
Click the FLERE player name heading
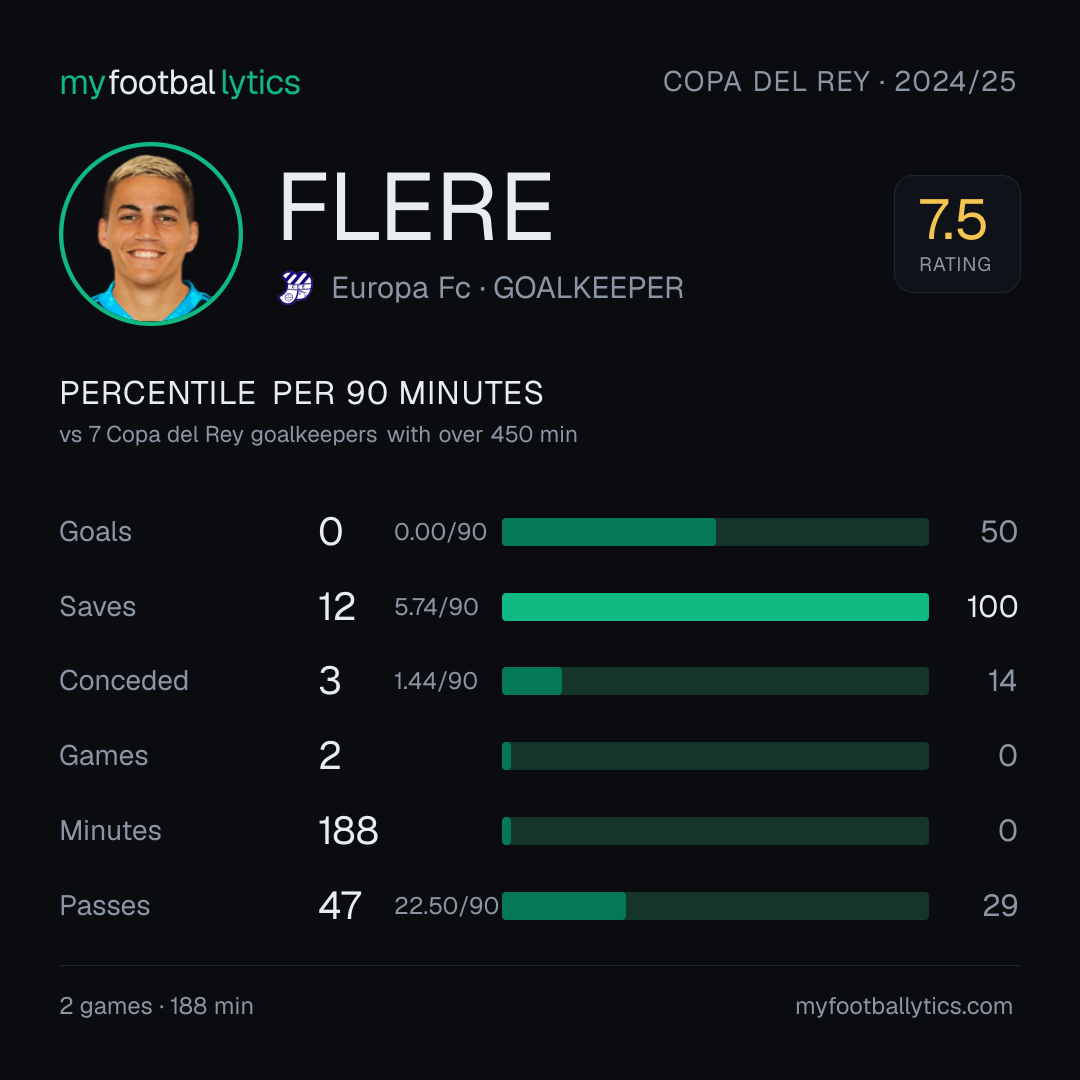(415, 207)
